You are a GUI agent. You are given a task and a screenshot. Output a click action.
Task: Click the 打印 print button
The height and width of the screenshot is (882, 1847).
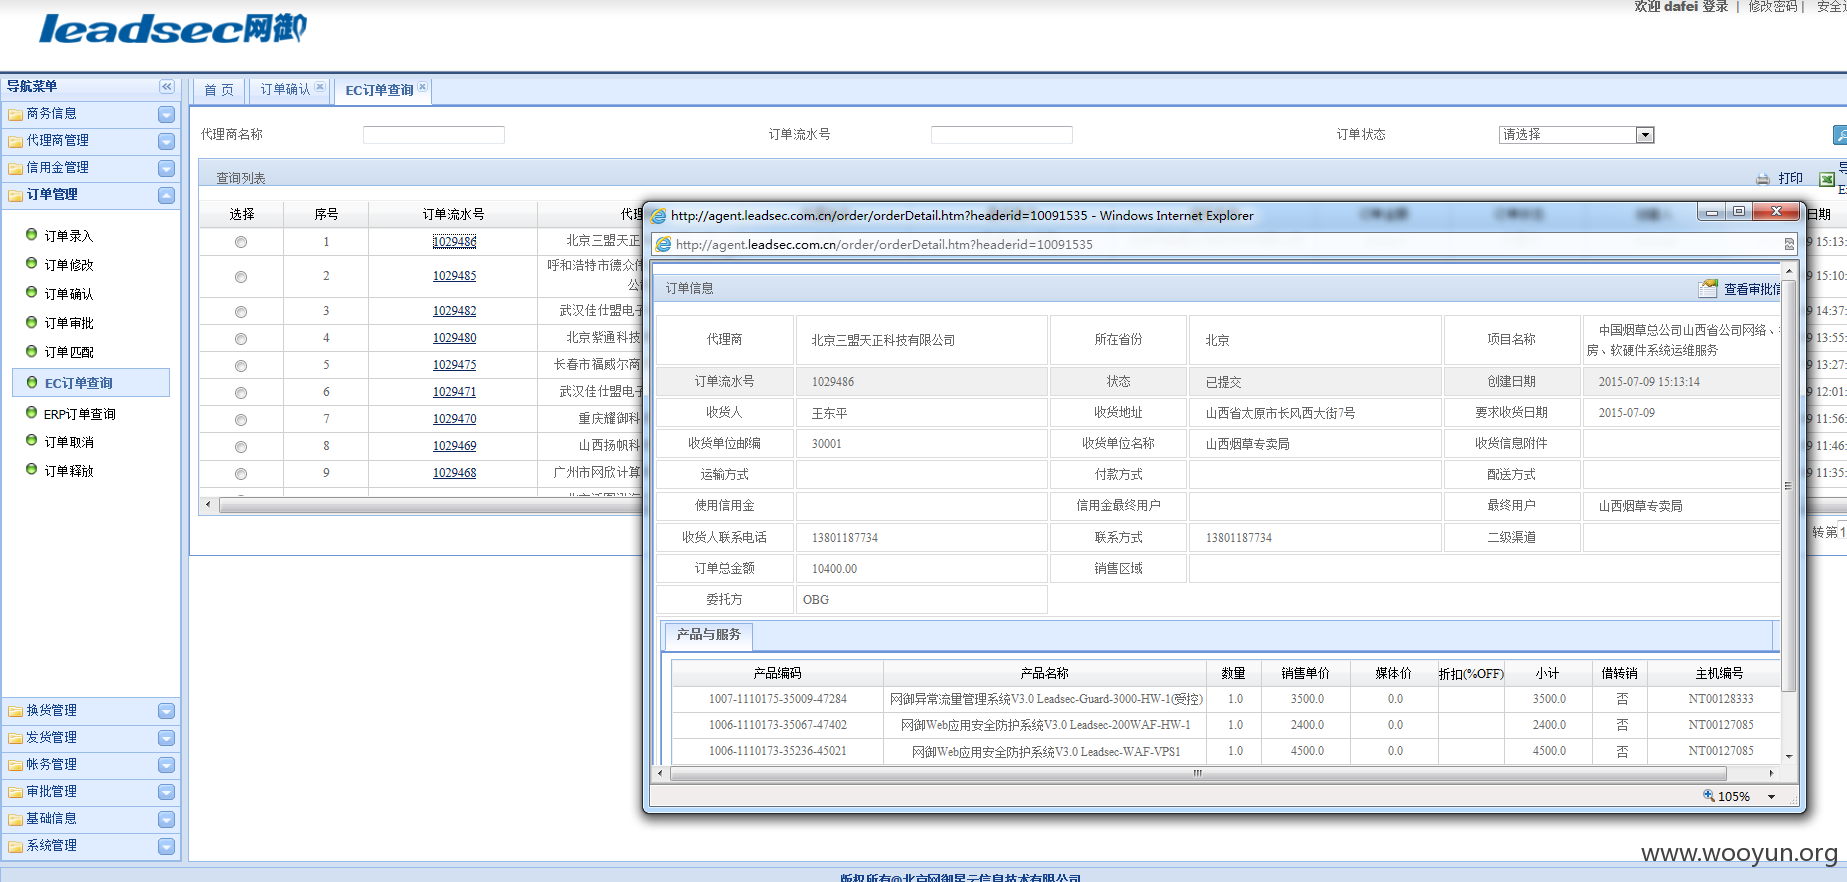[1790, 179]
